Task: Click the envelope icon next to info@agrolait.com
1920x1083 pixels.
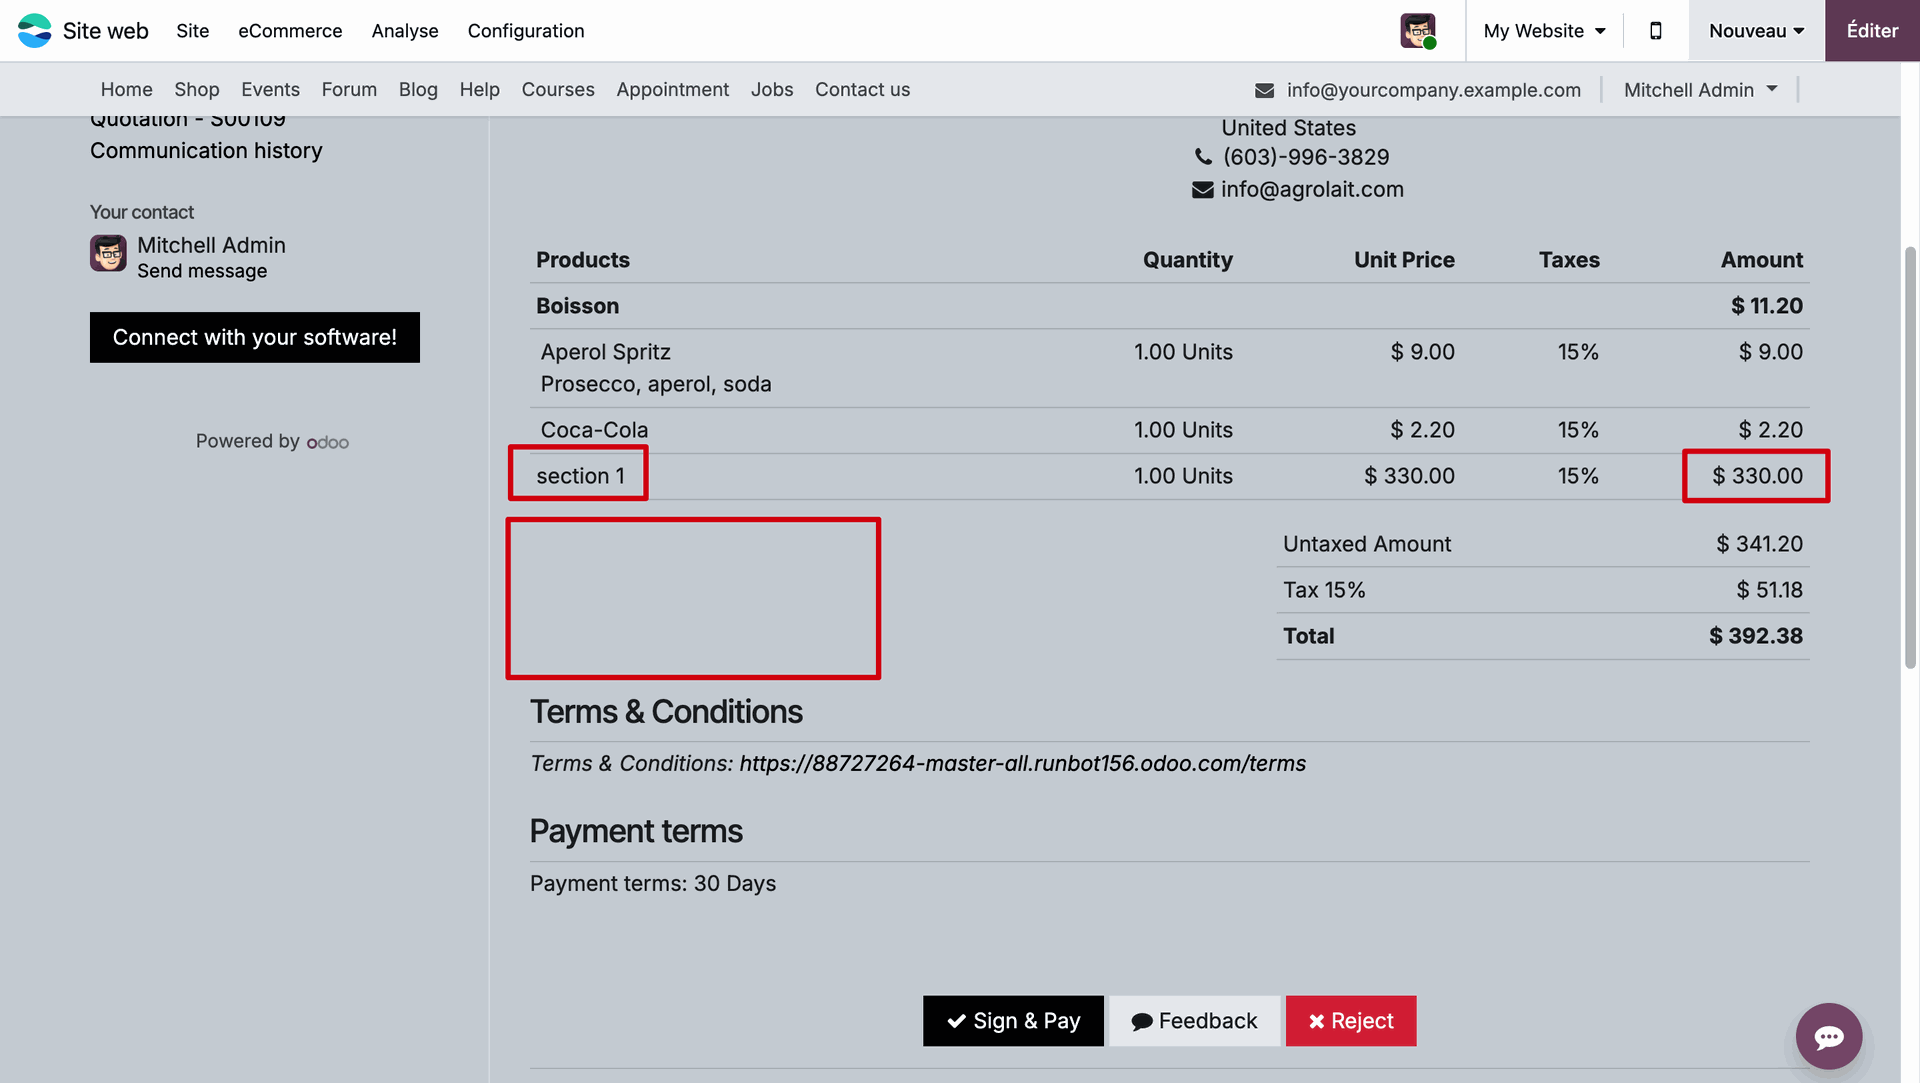Action: click(x=1202, y=190)
